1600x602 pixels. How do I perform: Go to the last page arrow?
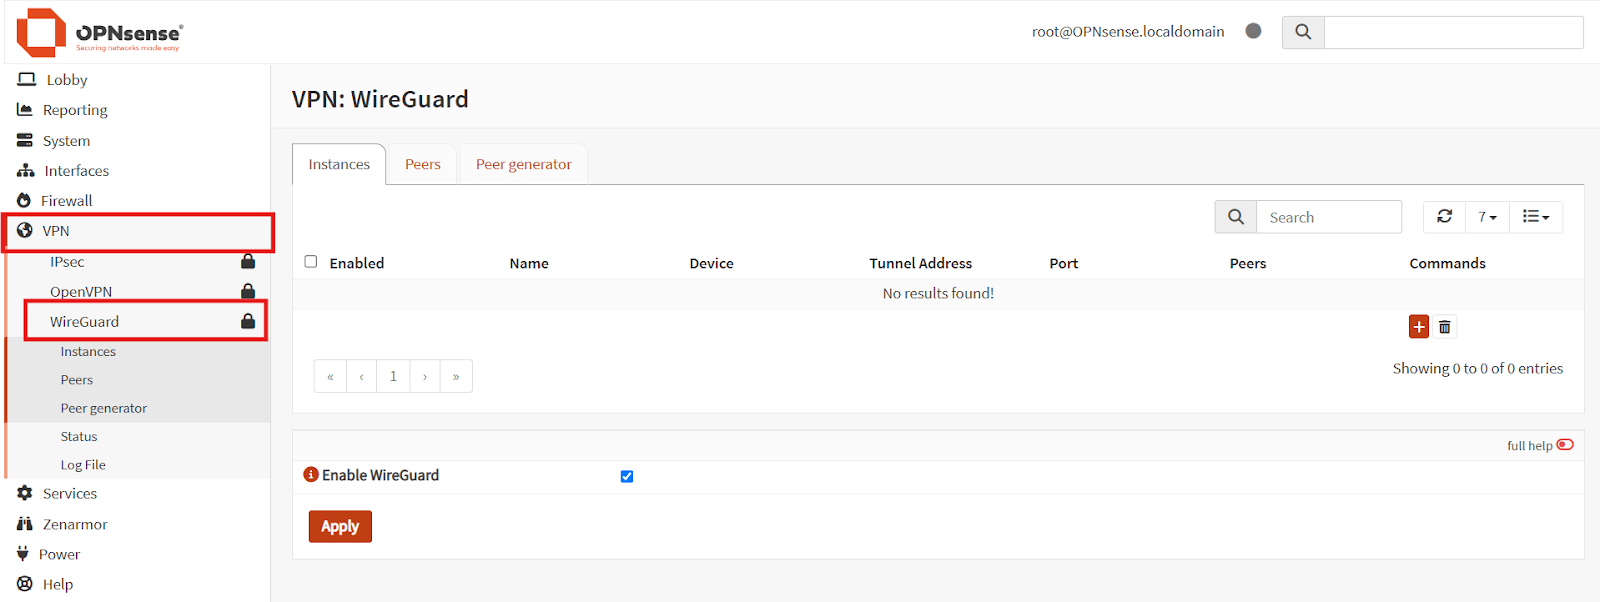pos(456,377)
